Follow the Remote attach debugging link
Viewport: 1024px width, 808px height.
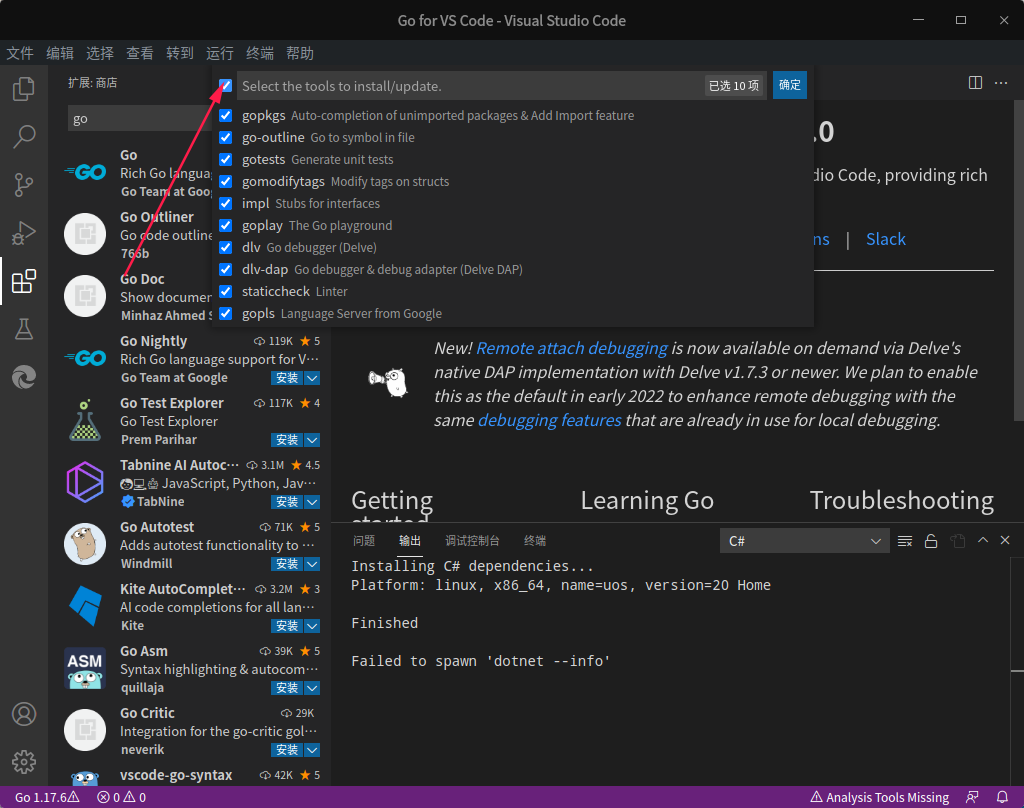click(571, 348)
